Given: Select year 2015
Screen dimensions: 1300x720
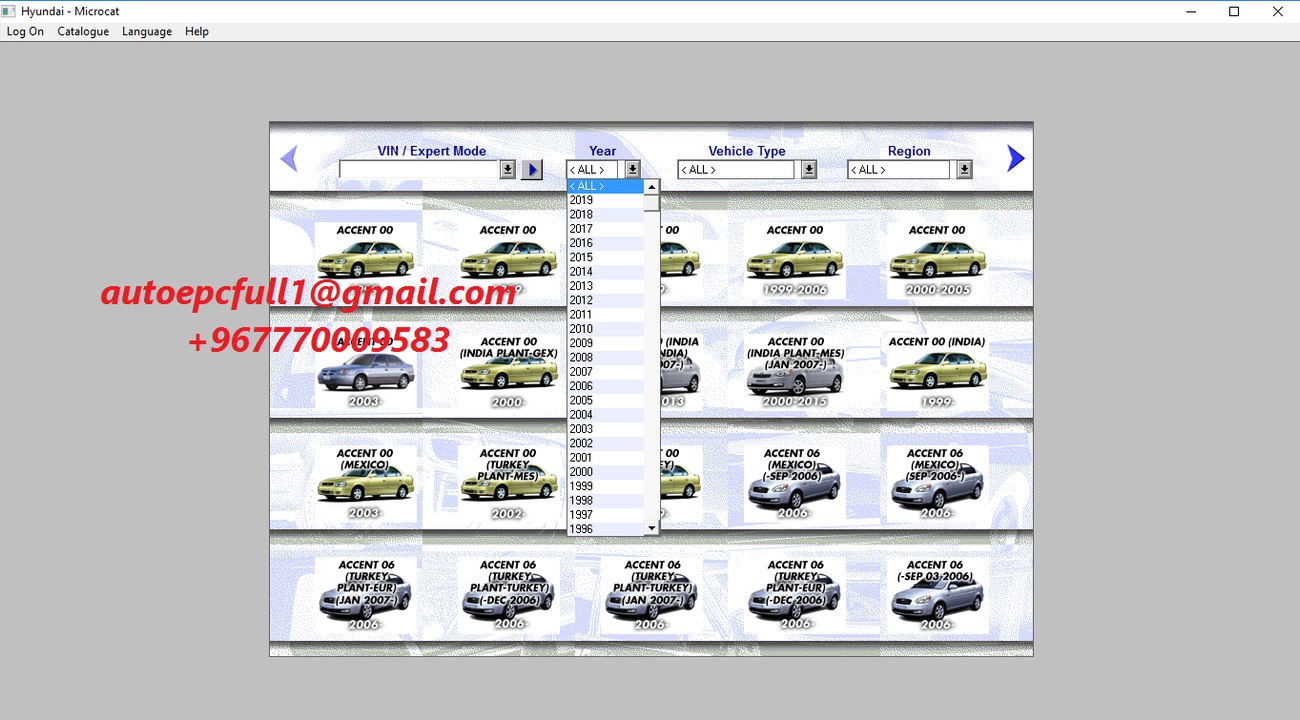Looking at the screenshot, I should pos(605,258).
